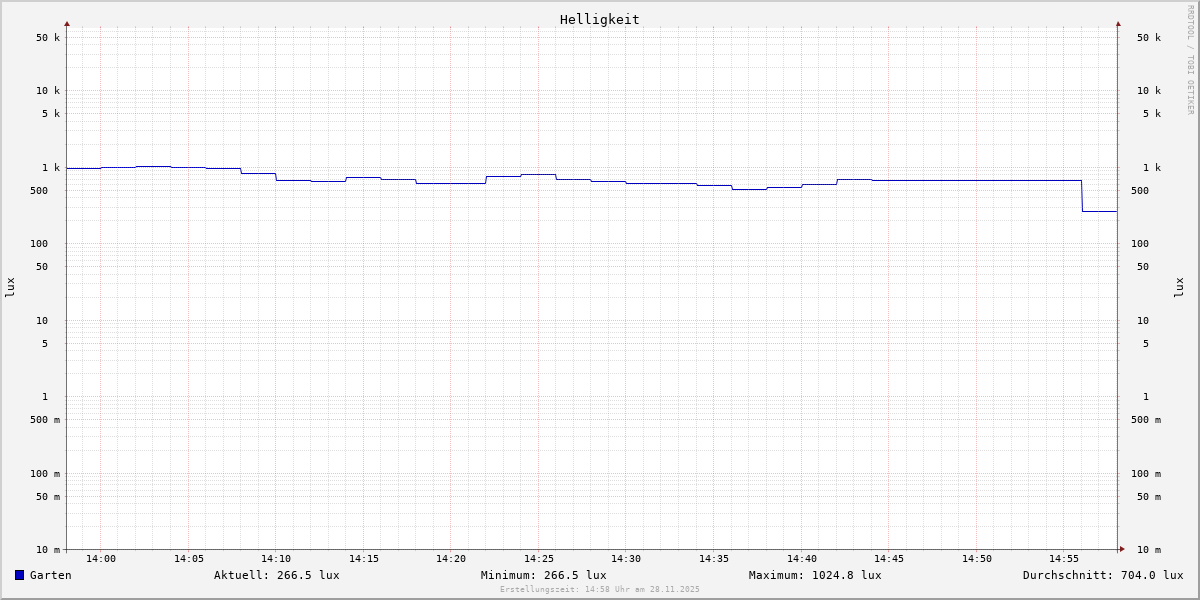Click the Helligkeit chart title
The width and height of the screenshot is (1200, 600).
(x=599, y=19)
